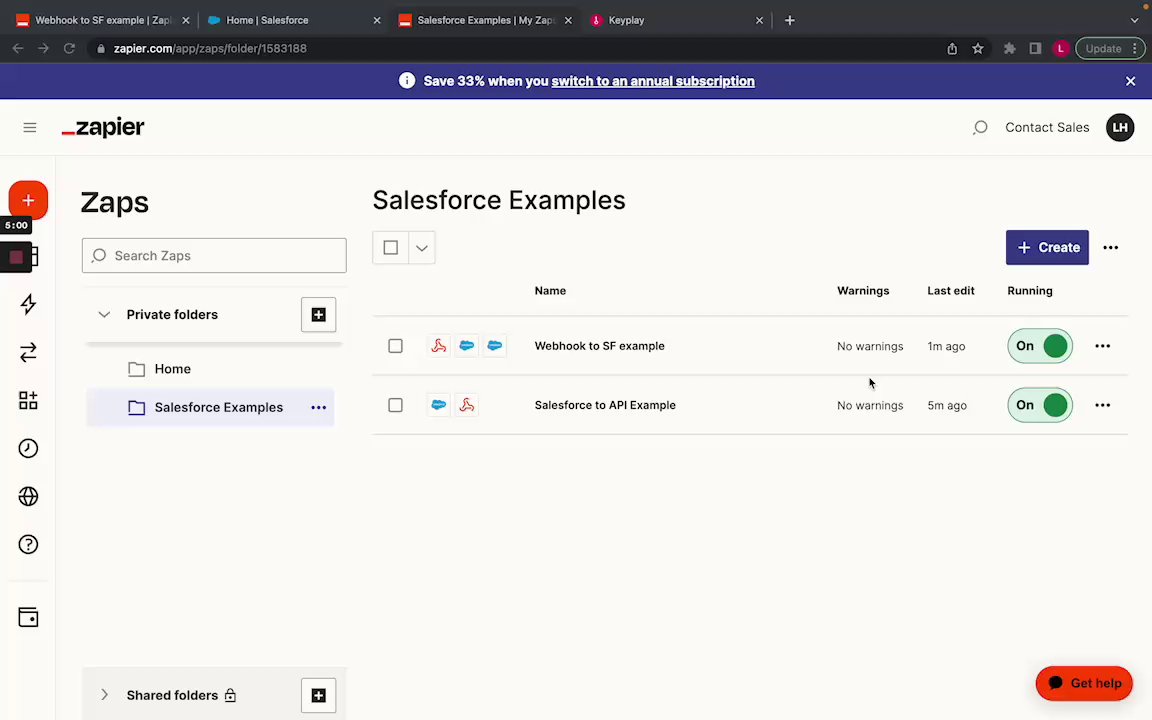Screen dimensions: 1152x720
Task: Add a new shared folder
Action: 318,695
